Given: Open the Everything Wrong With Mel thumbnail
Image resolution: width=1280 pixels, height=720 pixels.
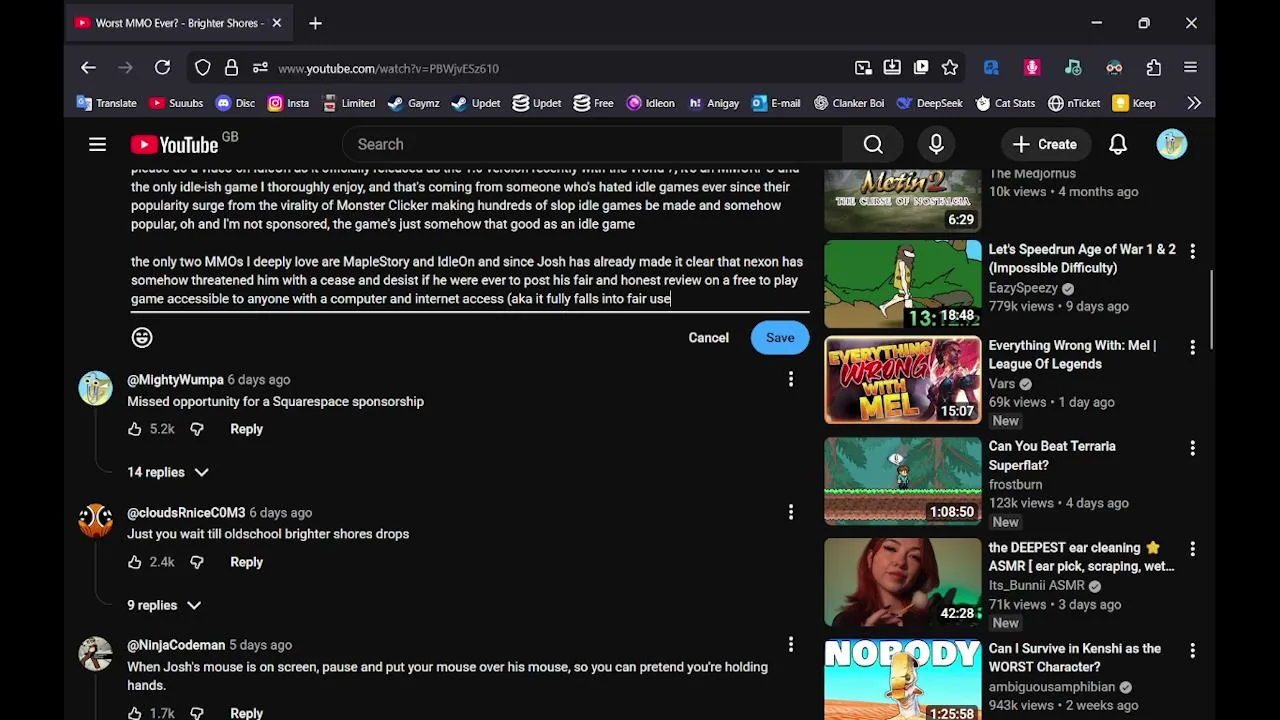Looking at the screenshot, I should [902, 380].
